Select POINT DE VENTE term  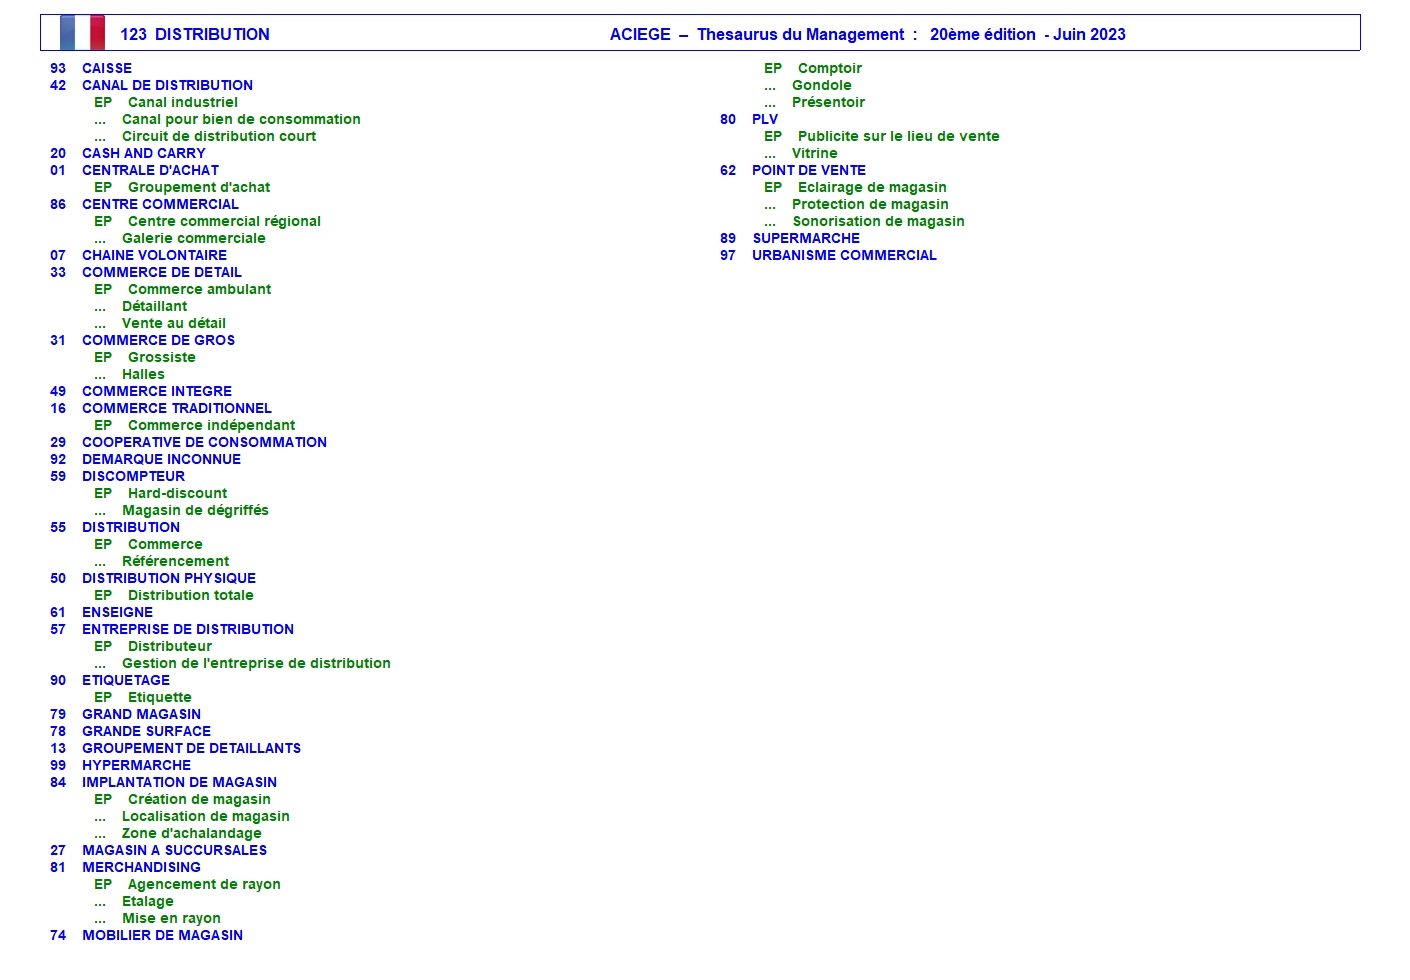pyautogui.click(x=808, y=170)
